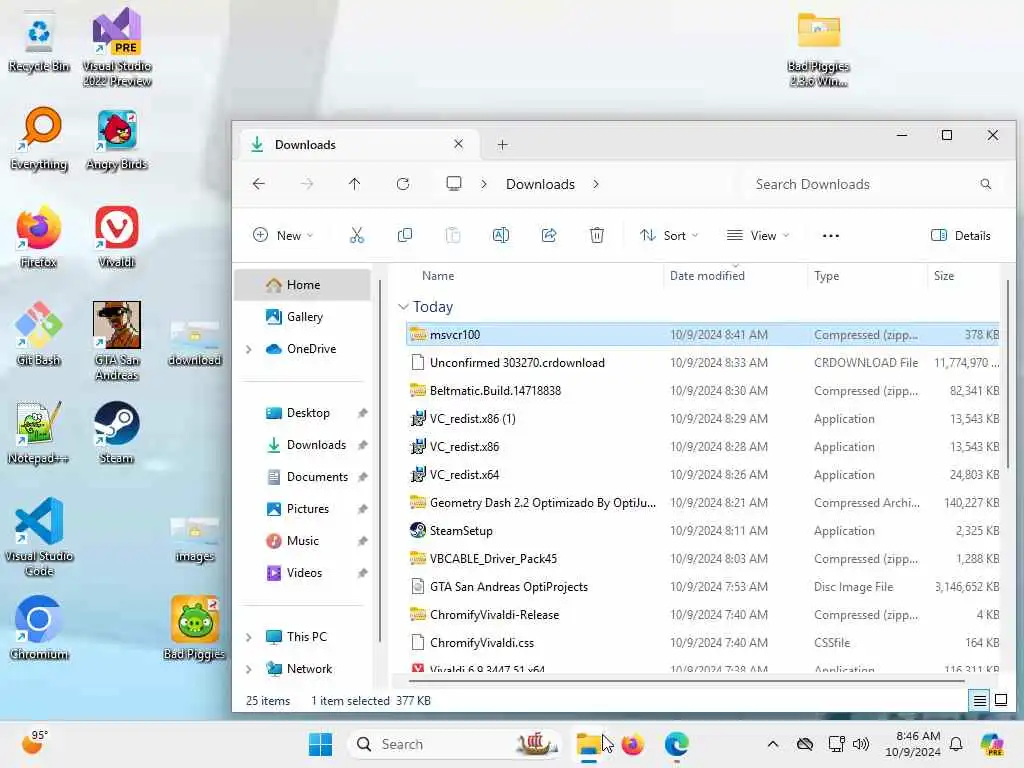Viewport: 1024px width, 768px height.
Task: Click the taskbar Search box
Action: tap(456, 744)
